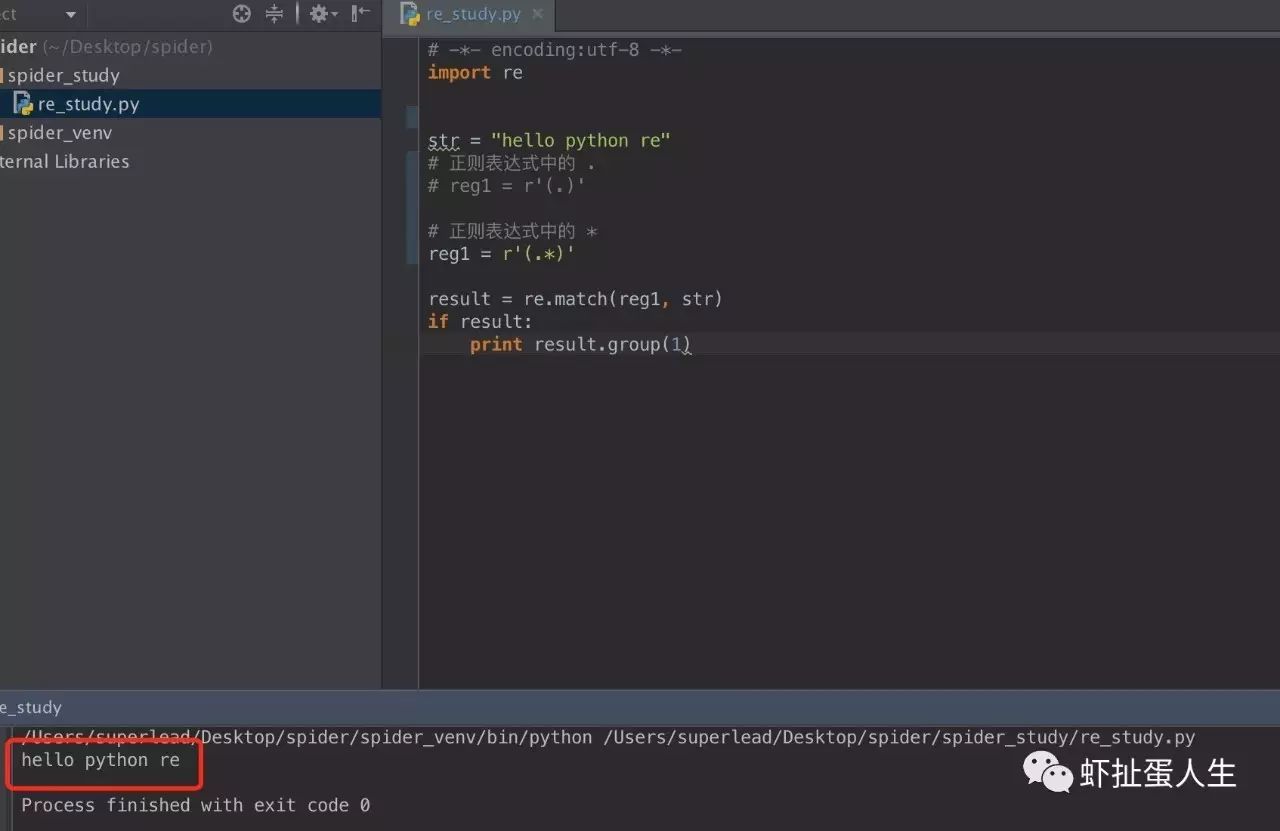Select the spider_study folder in project tree
The width and height of the screenshot is (1280, 831).
pos(63,75)
